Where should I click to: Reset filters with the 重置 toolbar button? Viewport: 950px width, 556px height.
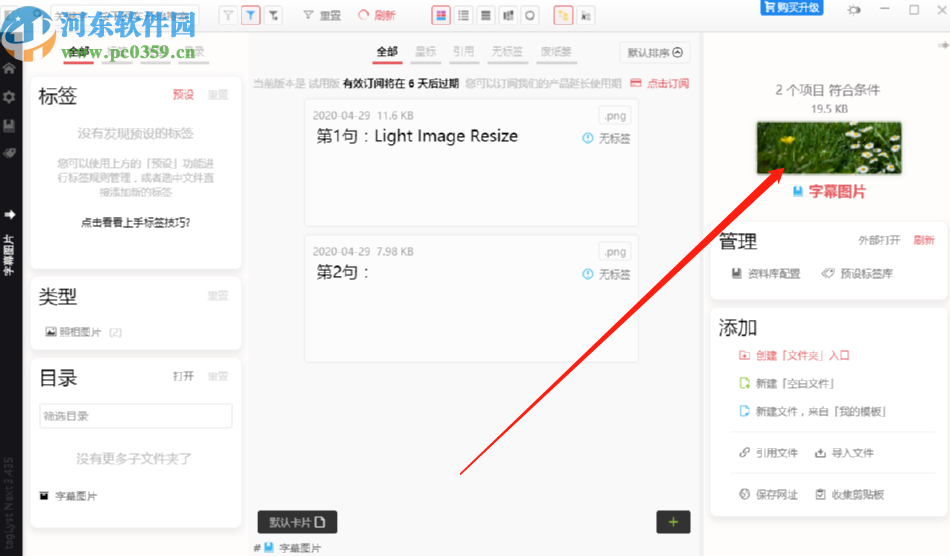(x=322, y=15)
